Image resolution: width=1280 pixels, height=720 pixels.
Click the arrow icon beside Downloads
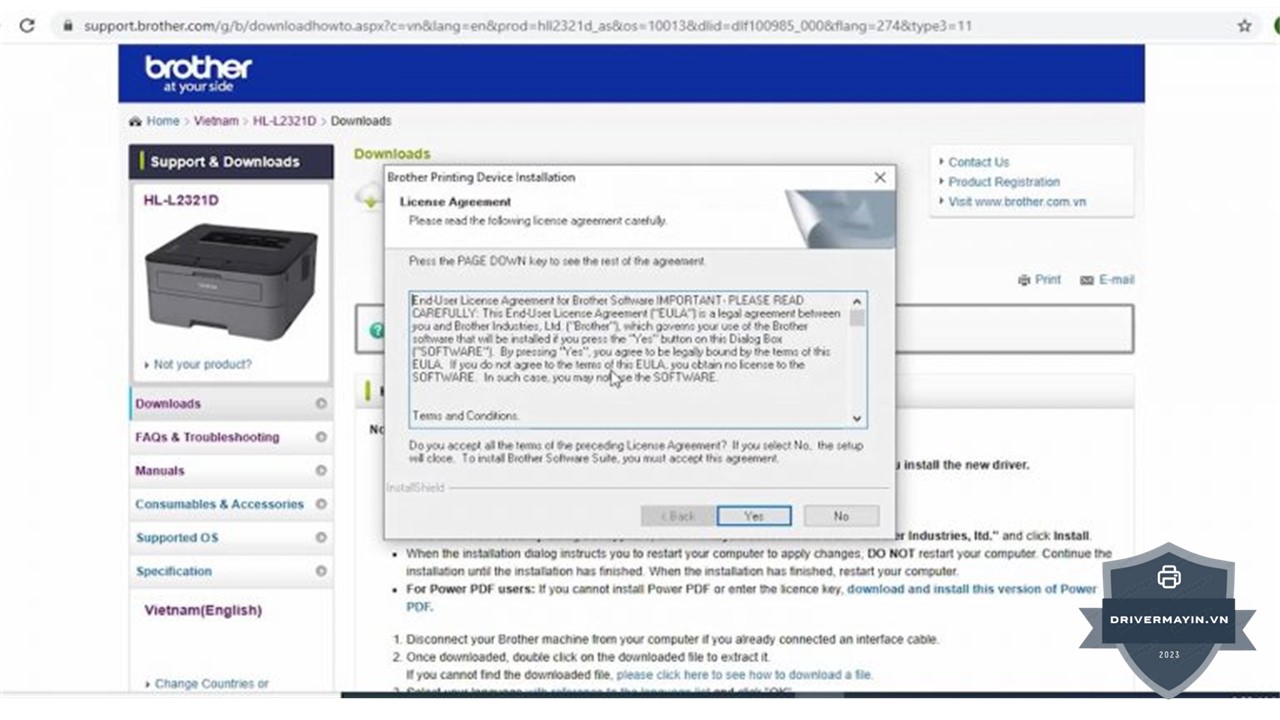[321, 404]
